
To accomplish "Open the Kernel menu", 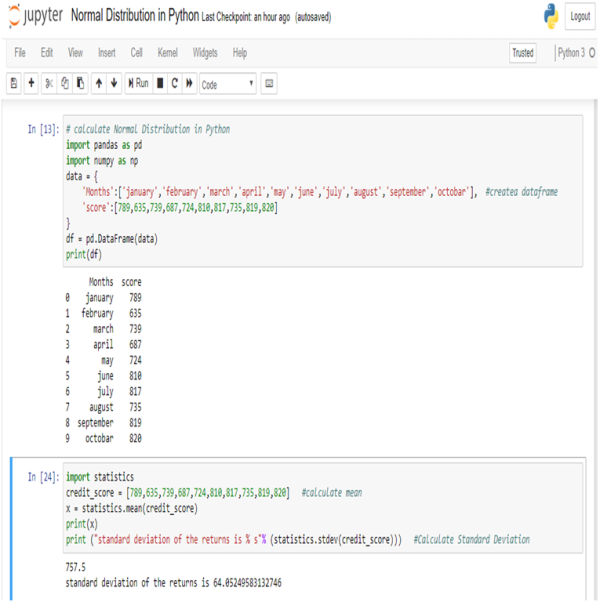I will point(167,53).
